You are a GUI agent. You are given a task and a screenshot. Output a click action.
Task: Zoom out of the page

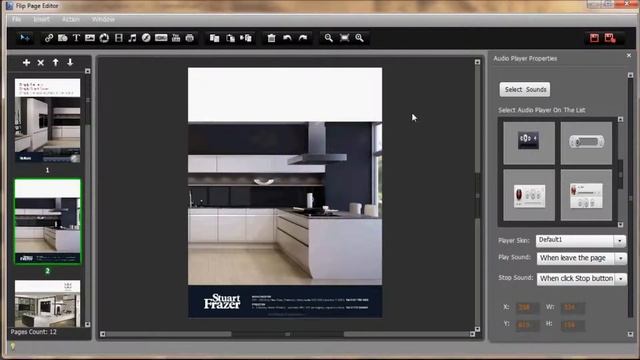pos(329,38)
